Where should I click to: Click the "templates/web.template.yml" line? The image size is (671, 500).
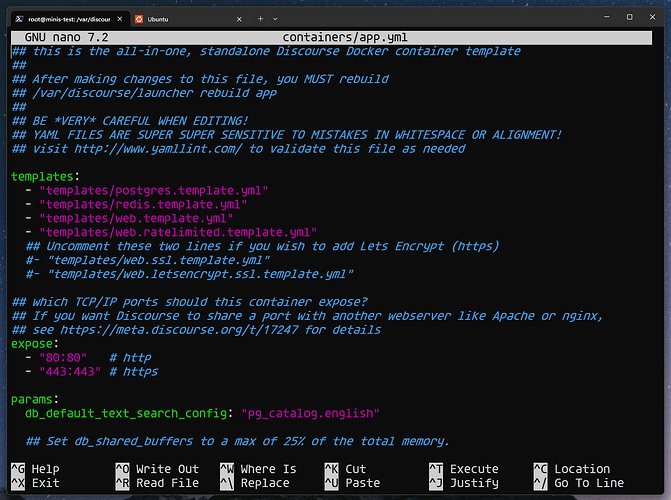click(x=129, y=218)
